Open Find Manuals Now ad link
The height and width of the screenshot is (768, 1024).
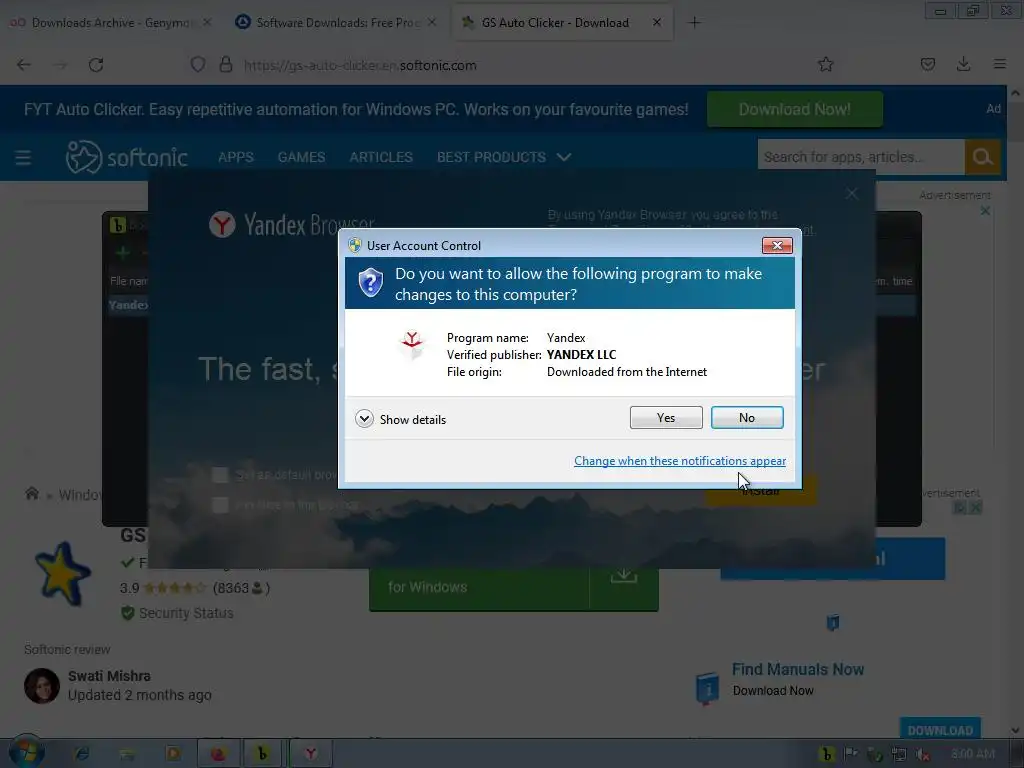(797, 670)
